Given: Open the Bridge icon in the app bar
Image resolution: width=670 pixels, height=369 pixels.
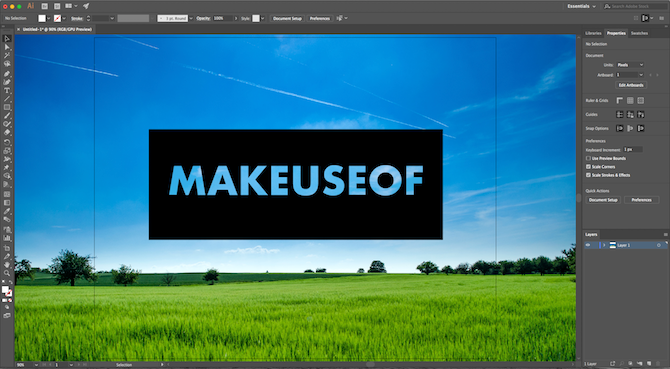Looking at the screenshot, I should (44, 6).
